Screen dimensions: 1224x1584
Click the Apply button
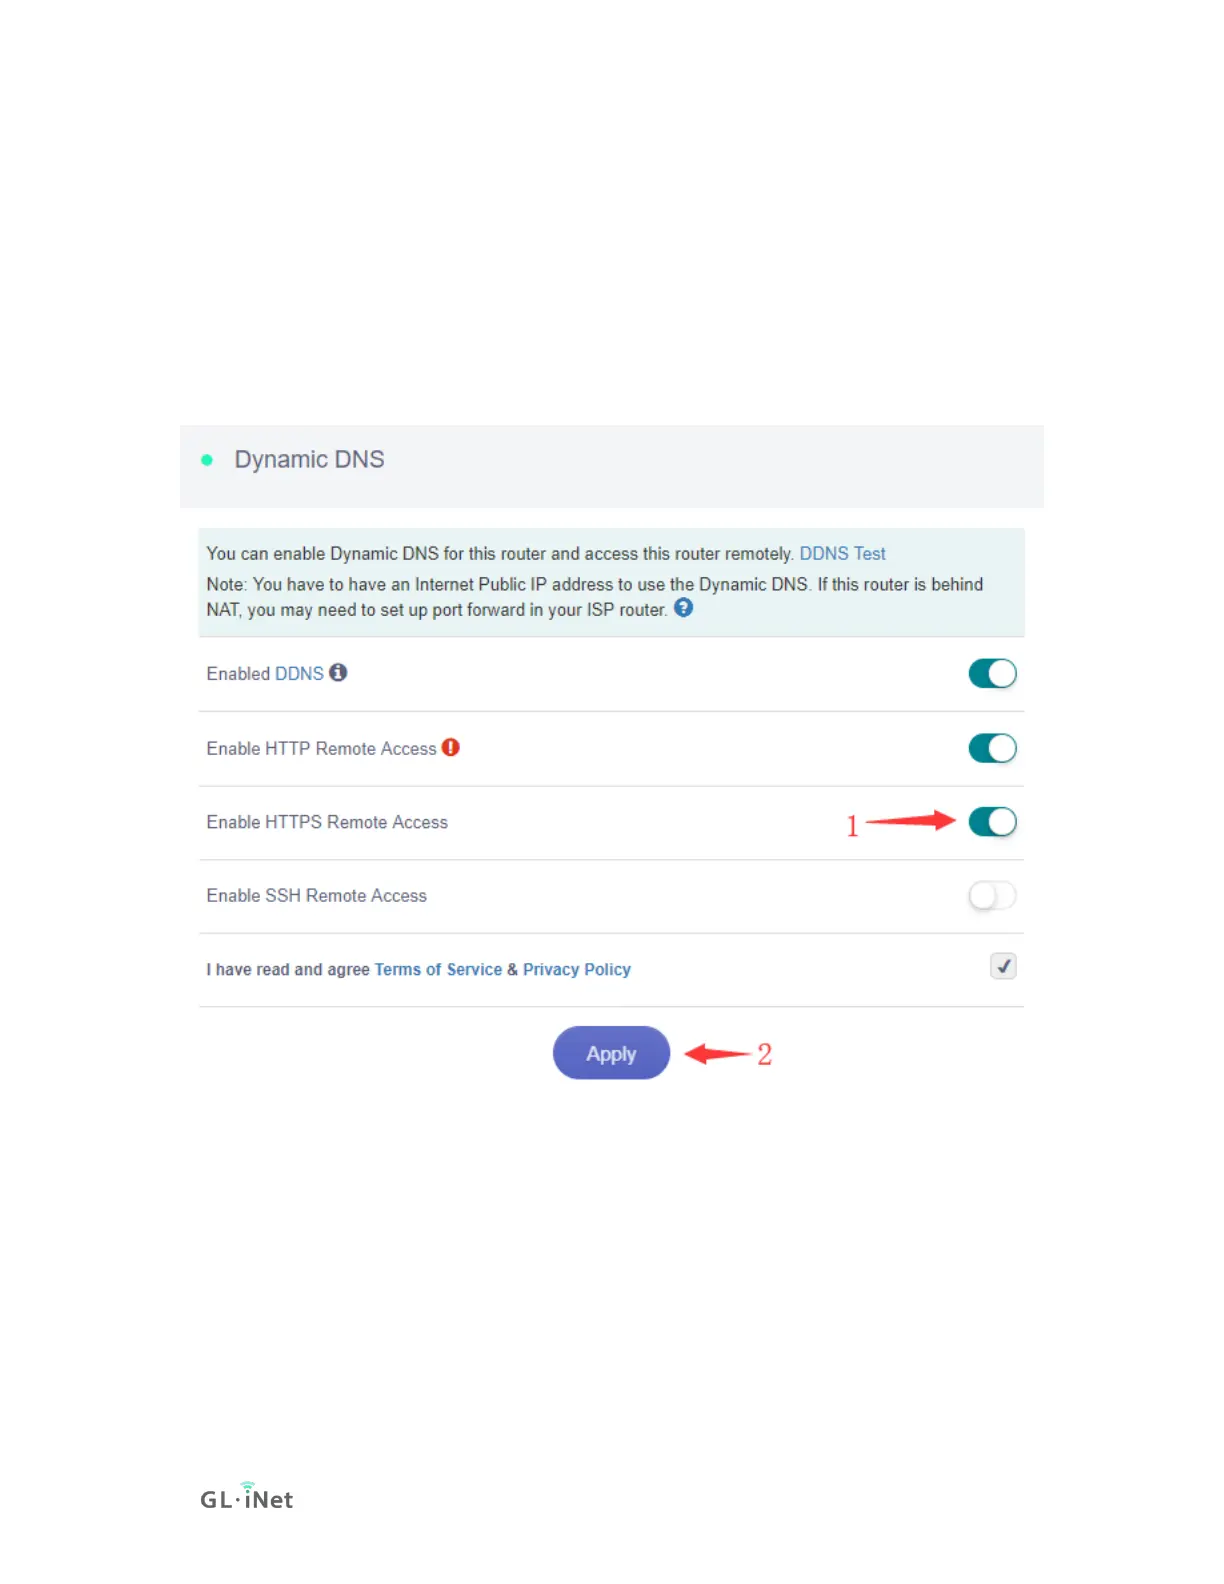point(611,1053)
